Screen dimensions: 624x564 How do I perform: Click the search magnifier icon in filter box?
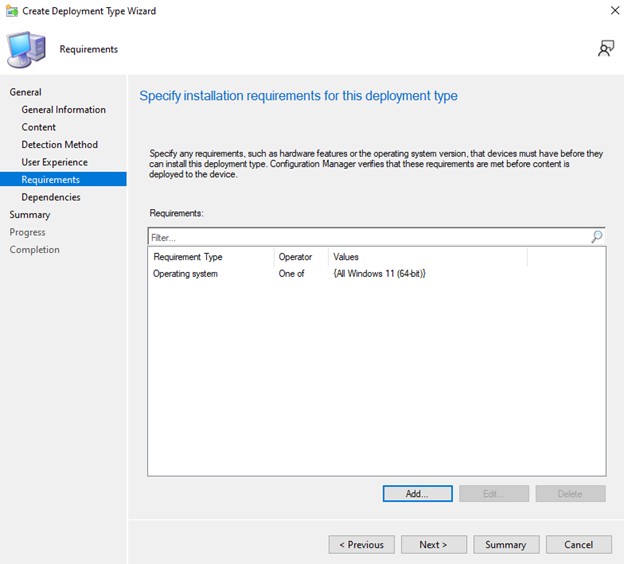(597, 237)
